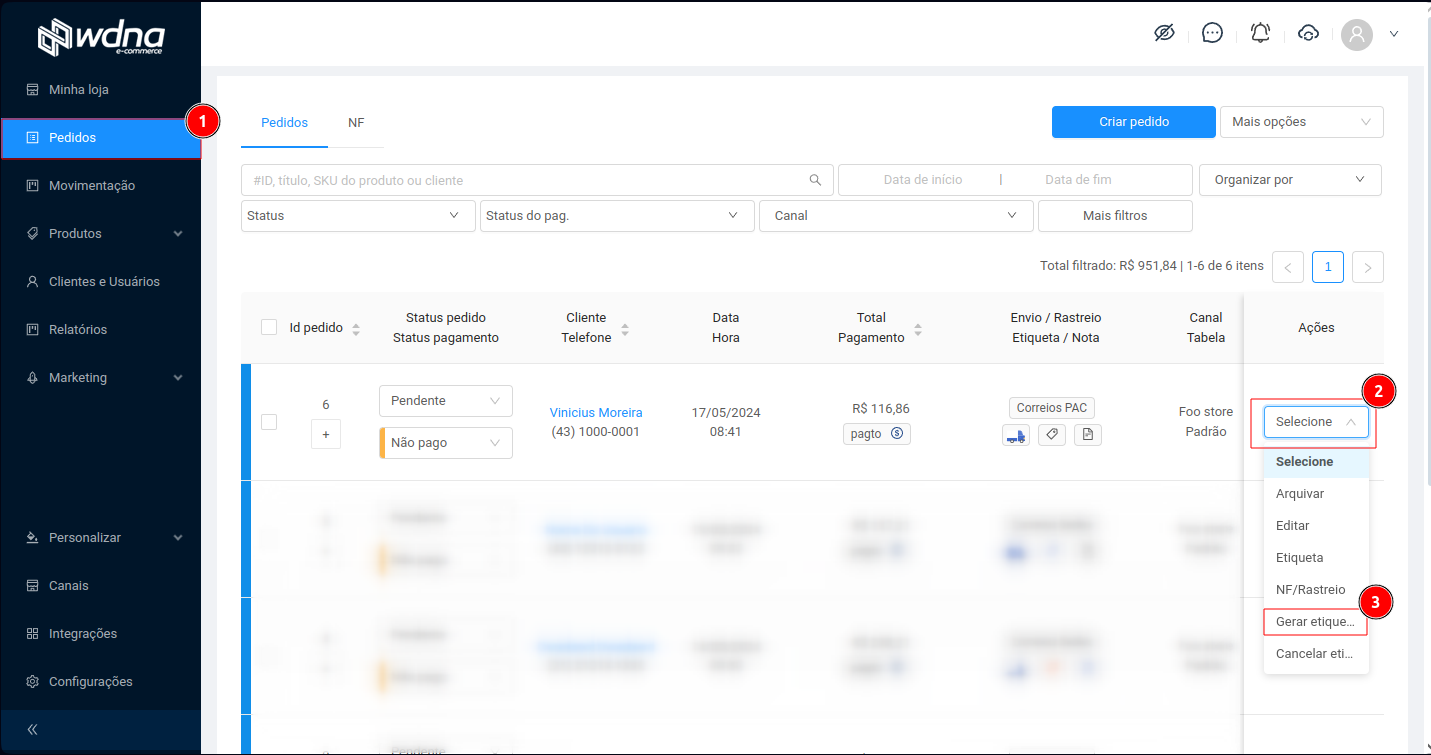The height and width of the screenshot is (755, 1431).
Task: Expand the Personalizar sidebar menu
Action: 100,537
